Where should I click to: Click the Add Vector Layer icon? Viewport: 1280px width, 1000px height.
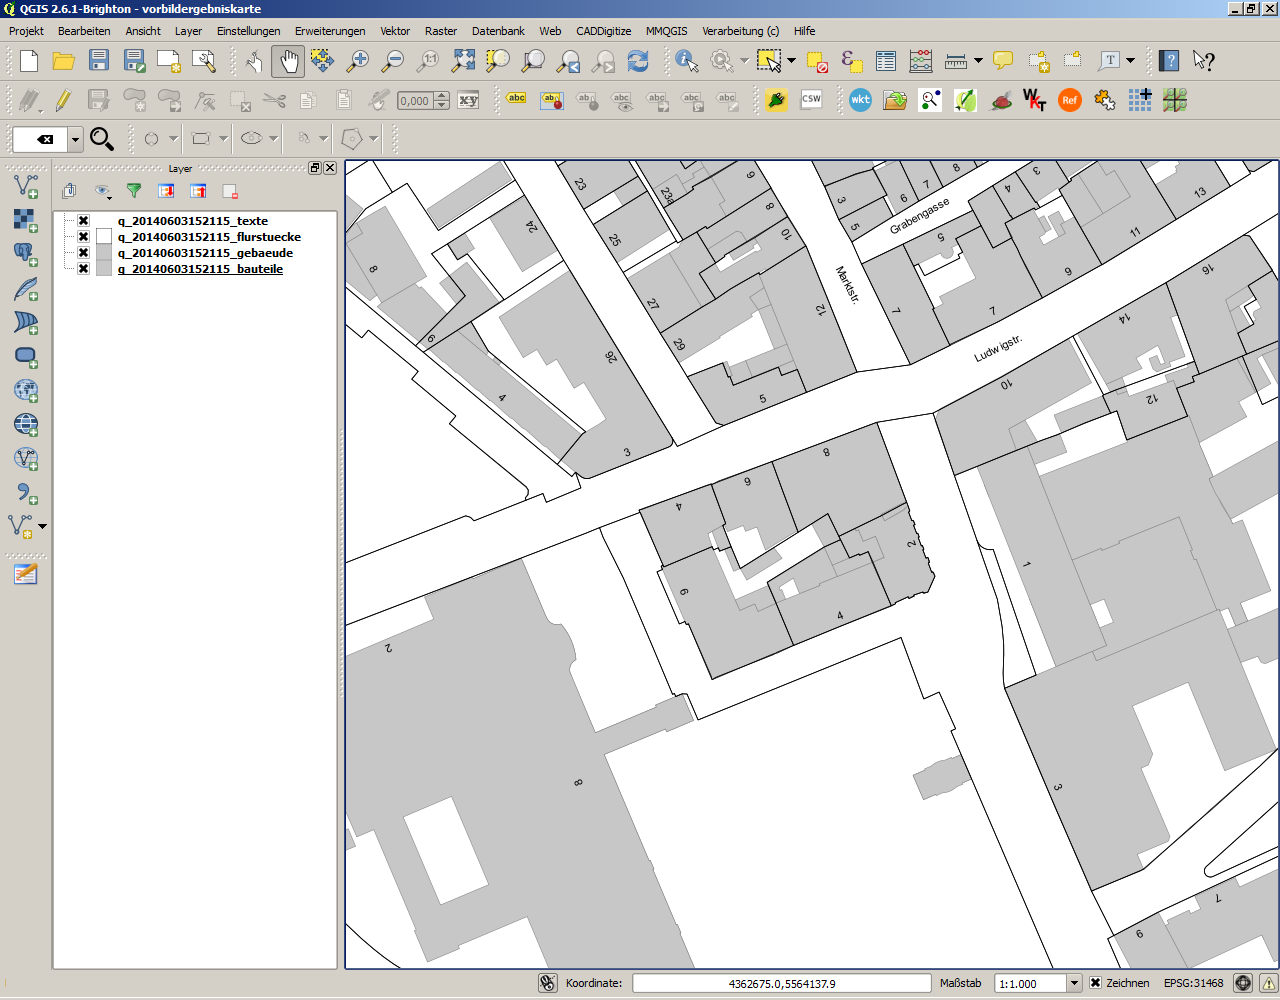[25, 186]
